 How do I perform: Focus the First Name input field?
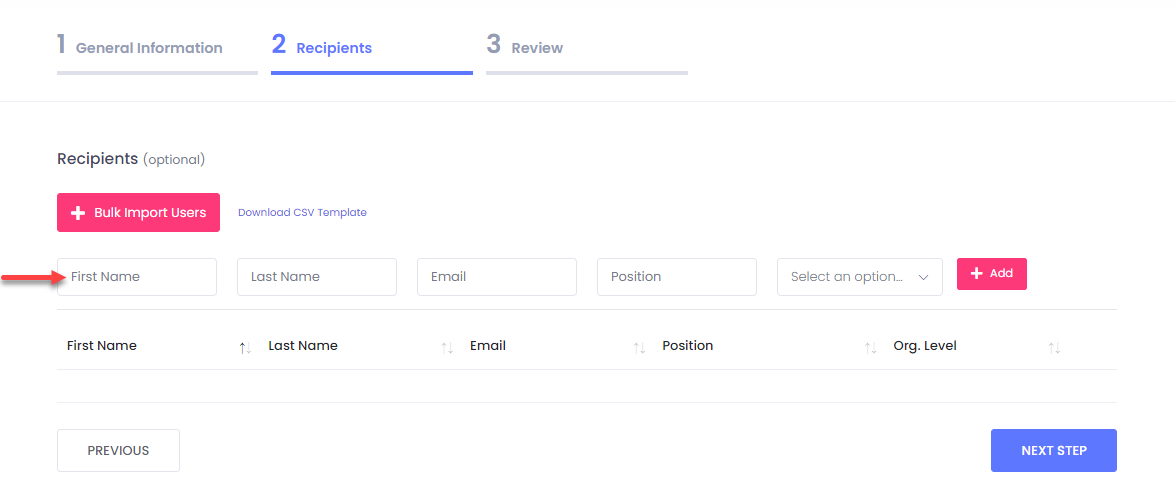point(137,277)
